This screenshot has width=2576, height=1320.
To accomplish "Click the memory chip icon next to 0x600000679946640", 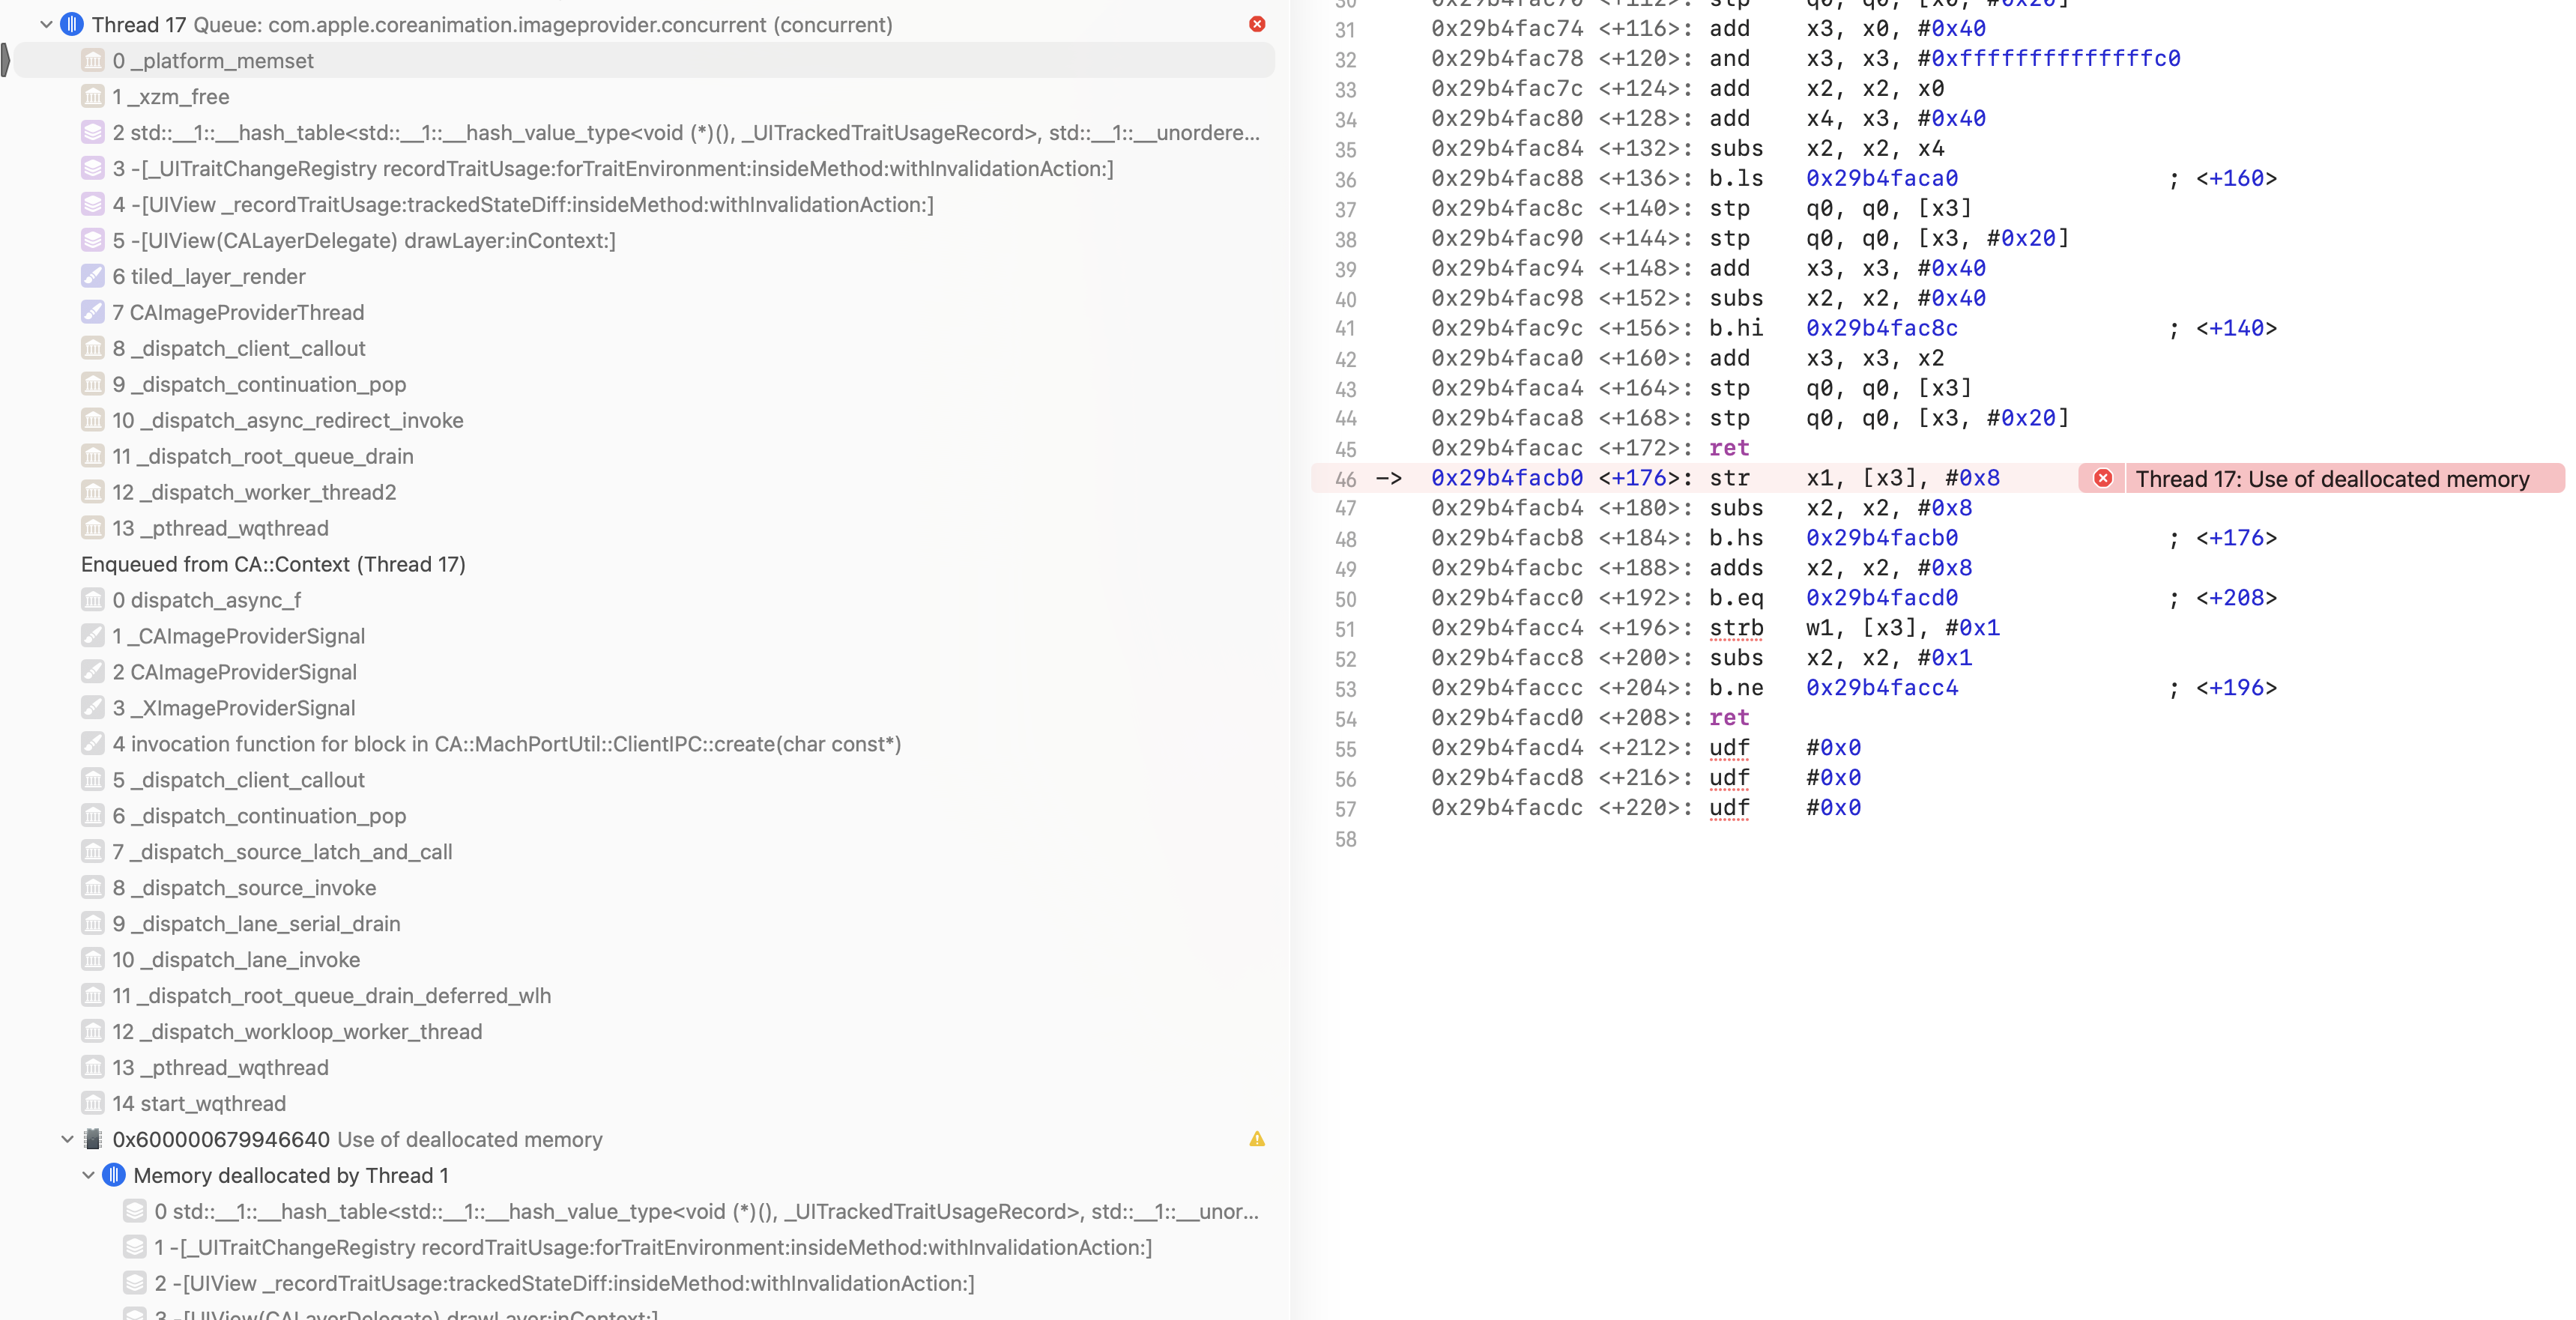I will 93,1139.
